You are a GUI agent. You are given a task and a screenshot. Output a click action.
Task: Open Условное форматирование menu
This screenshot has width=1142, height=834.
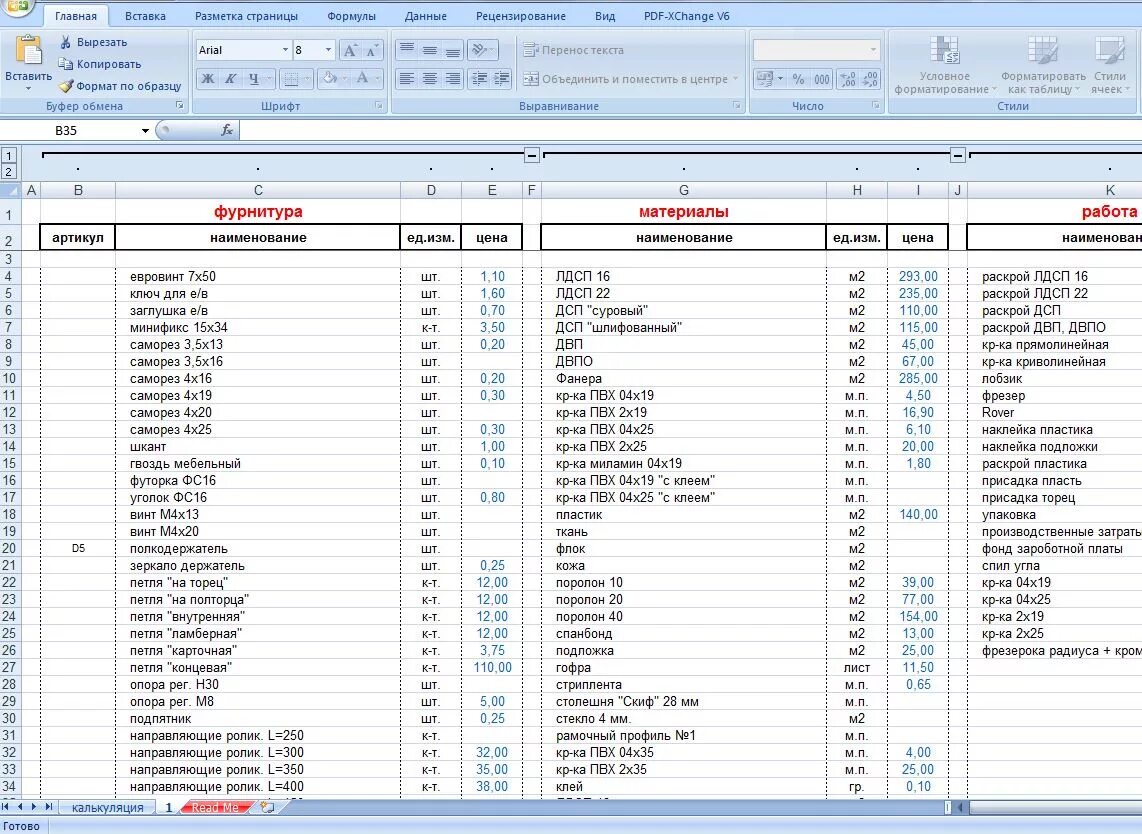tap(945, 66)
